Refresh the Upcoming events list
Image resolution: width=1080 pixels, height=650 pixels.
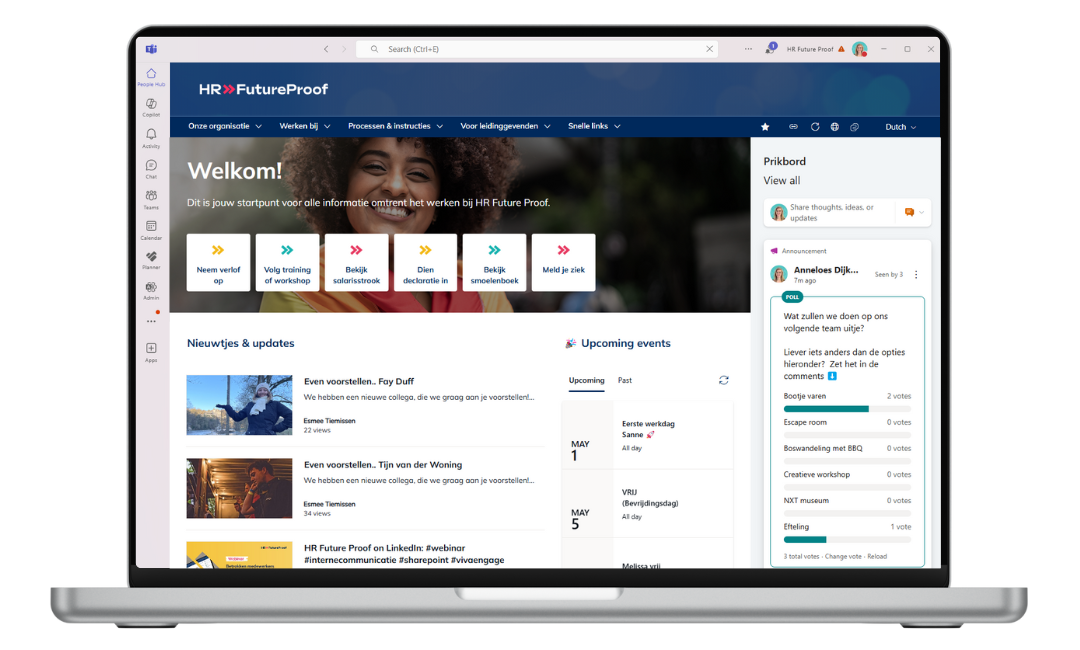click(723, 380)
